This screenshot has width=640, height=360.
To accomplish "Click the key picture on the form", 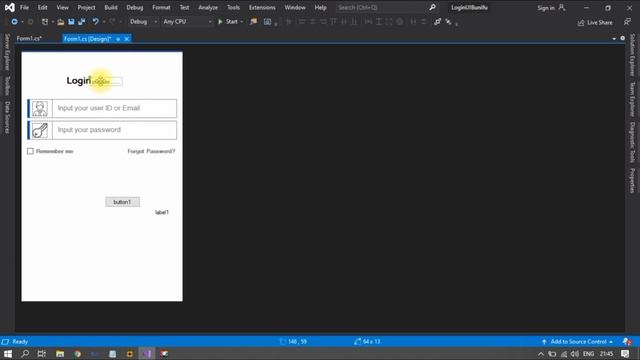I will click(40, 130).
